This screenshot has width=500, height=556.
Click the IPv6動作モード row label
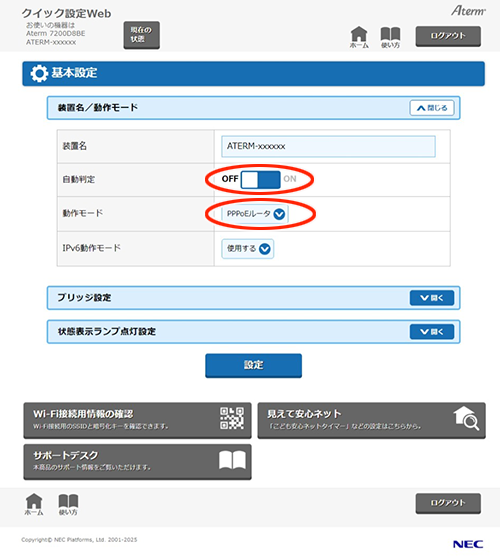point(91,248)
